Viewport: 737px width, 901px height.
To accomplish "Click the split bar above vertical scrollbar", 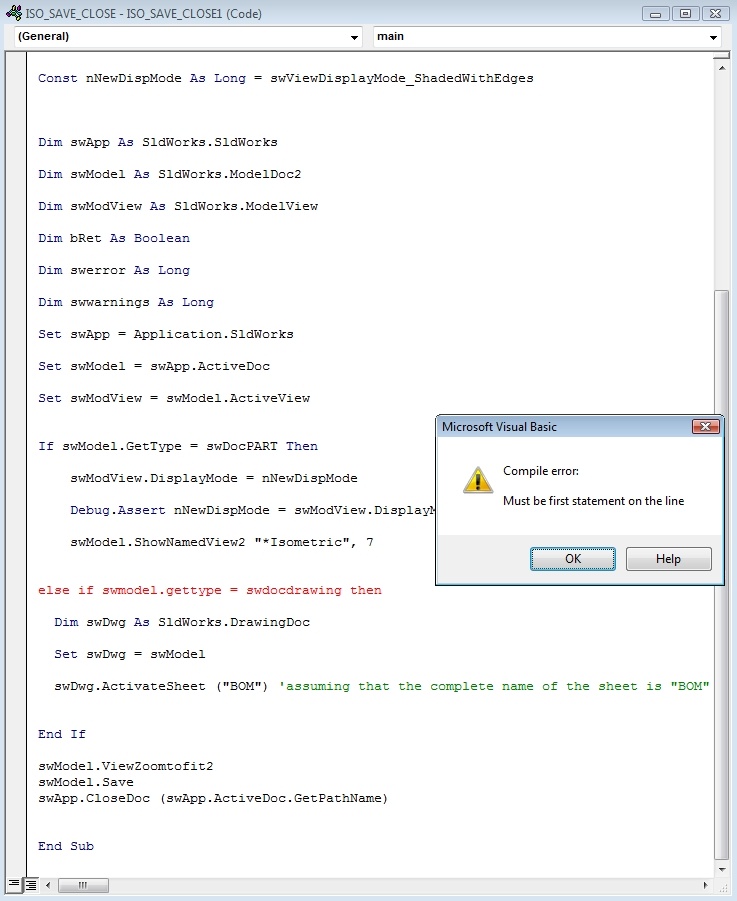I will coord(721,56).
